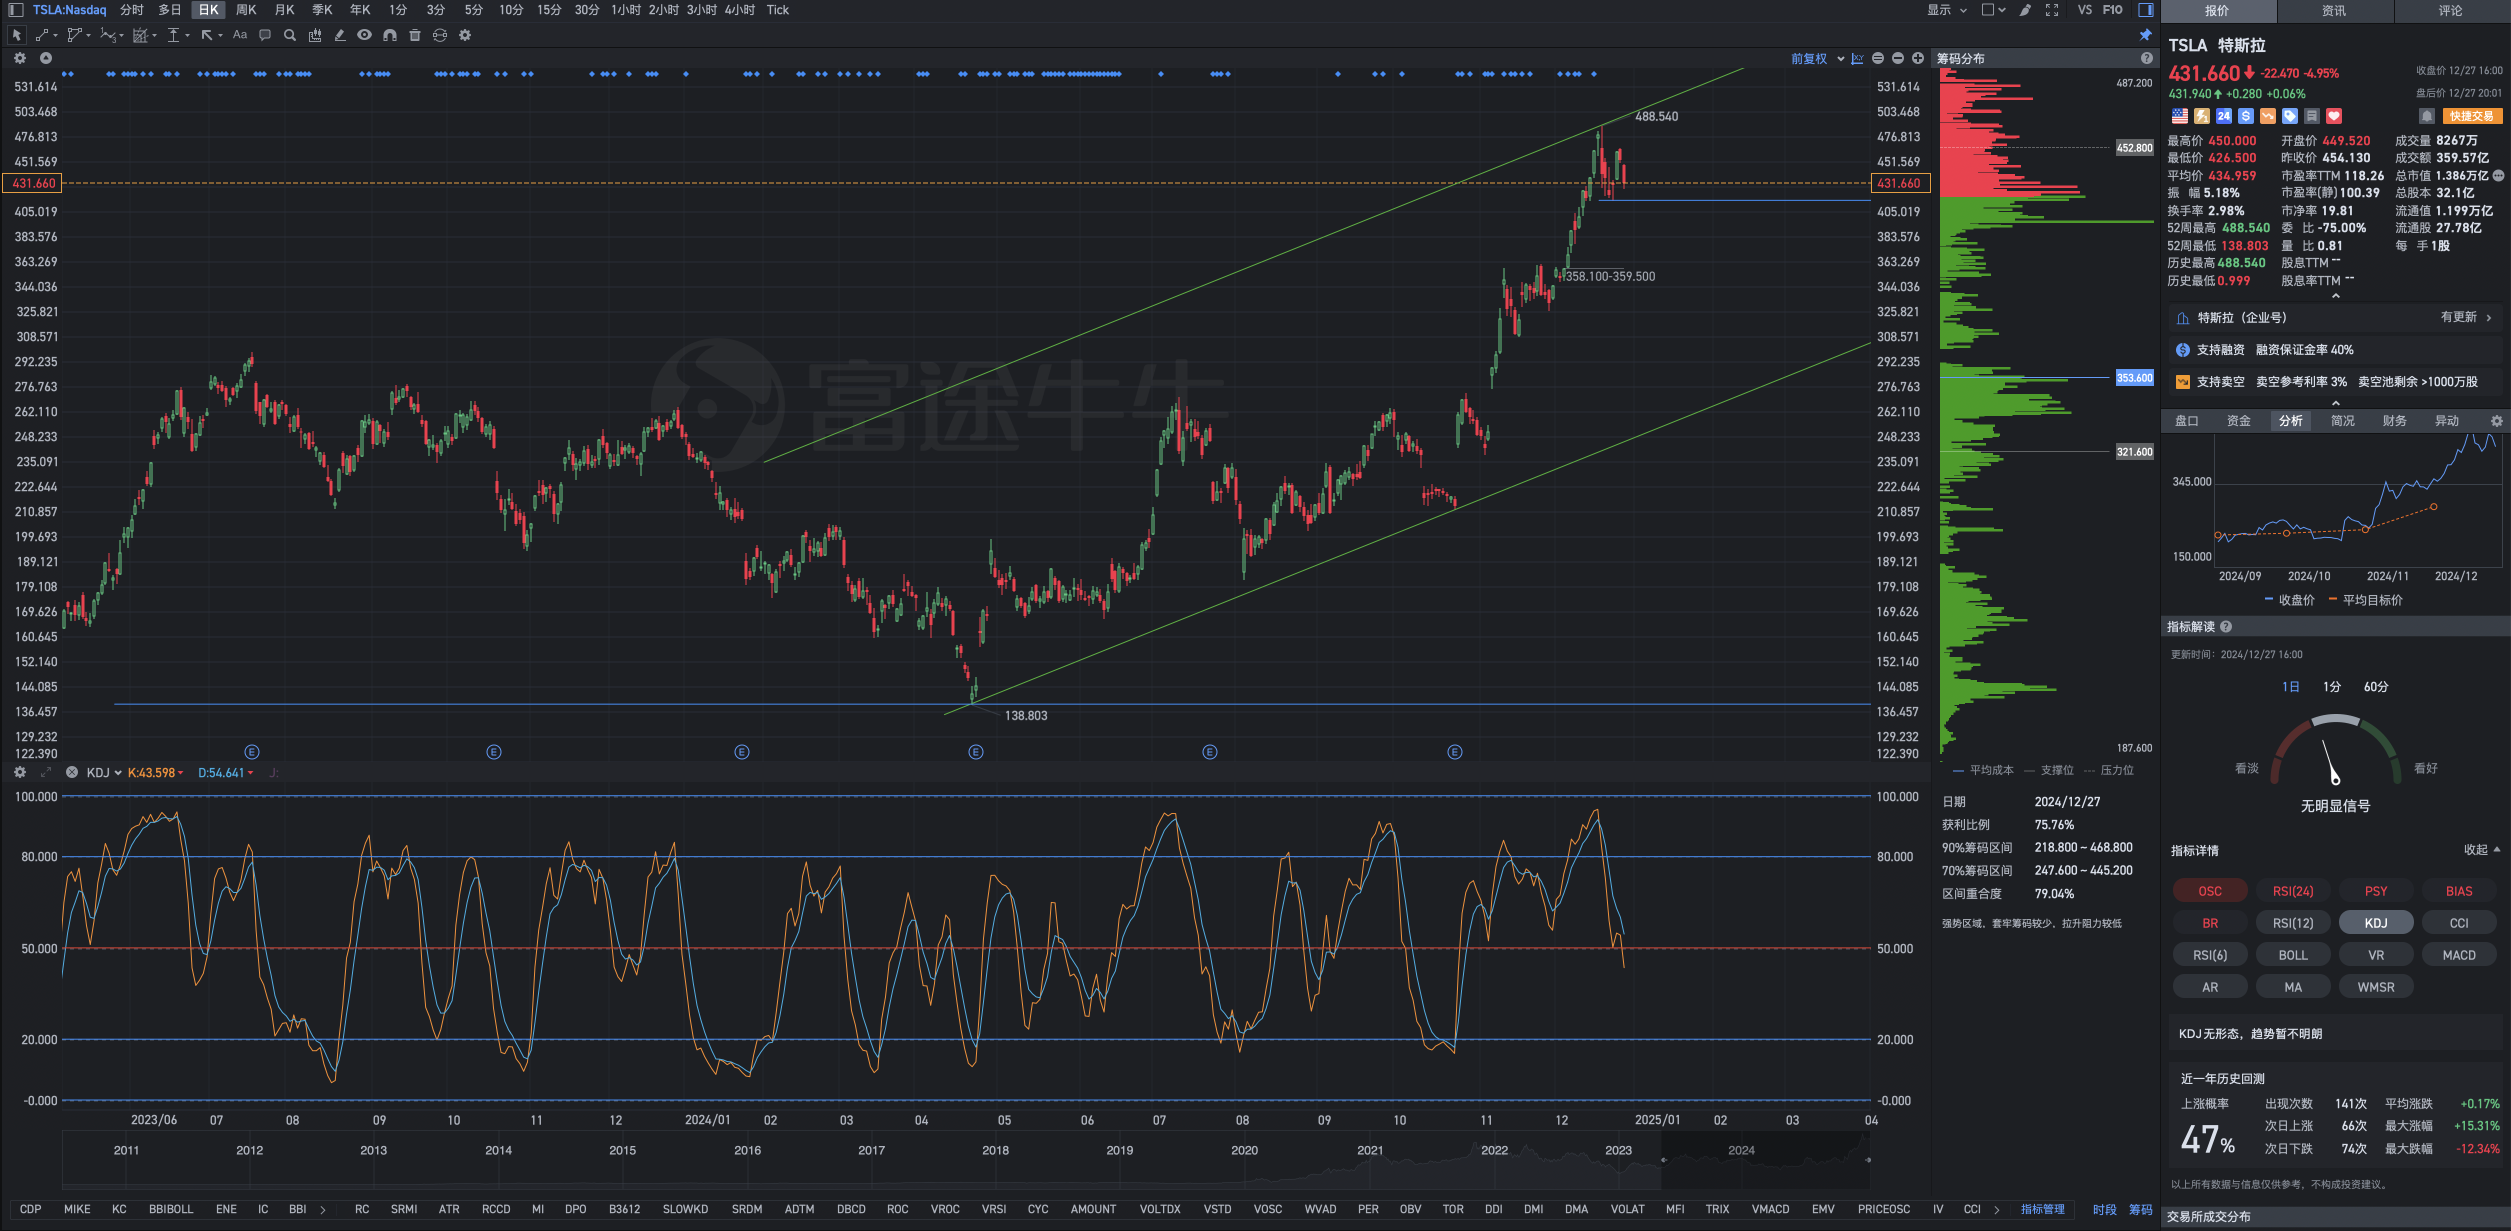Select the 60分 gauge period
Viewport: 2511px width, 1231px height.
pyautogui.click(x=2376, y=687)
